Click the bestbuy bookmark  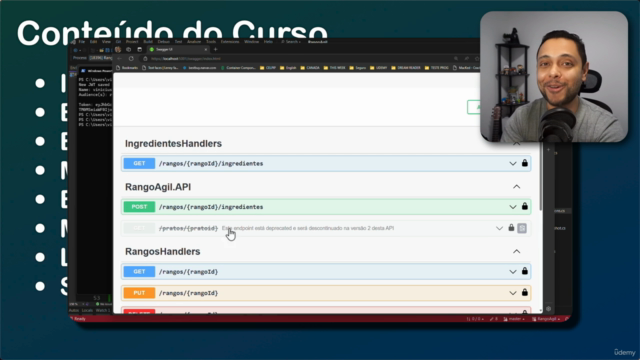click(199, 68)
